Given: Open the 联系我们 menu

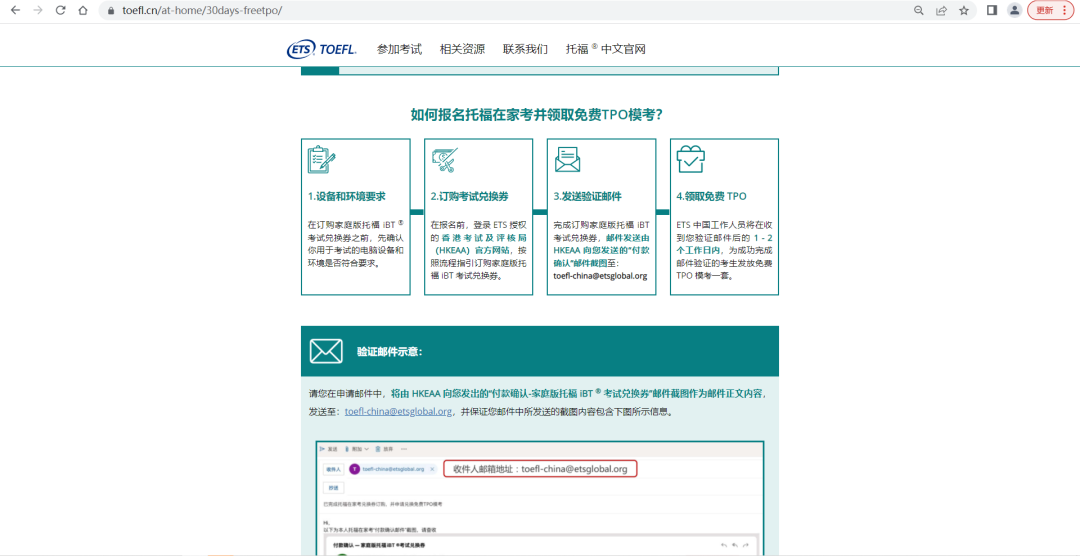Looking at the screenshot, I should 526,49.
